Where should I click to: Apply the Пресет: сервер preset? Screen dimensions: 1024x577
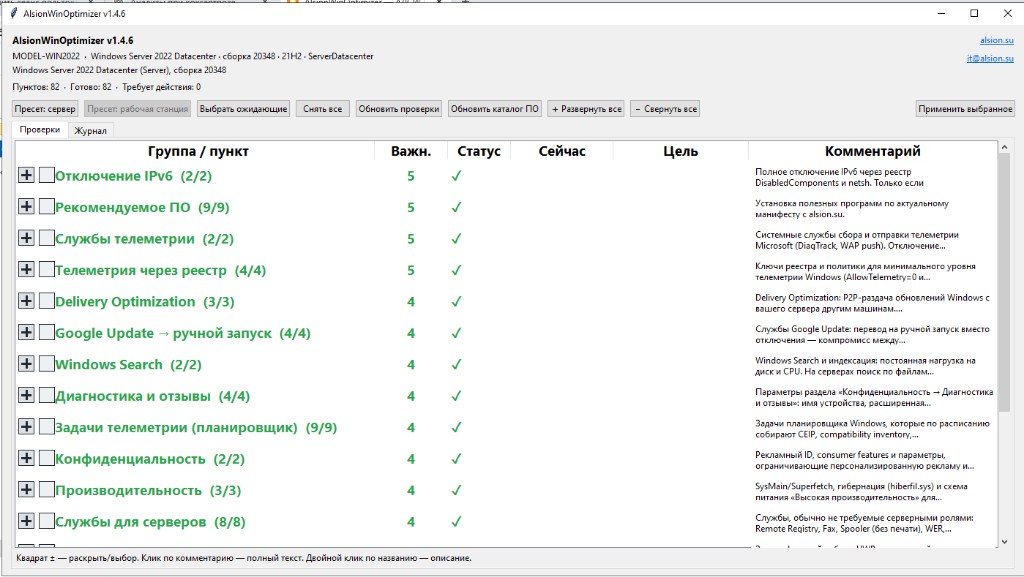click(45, 109)
